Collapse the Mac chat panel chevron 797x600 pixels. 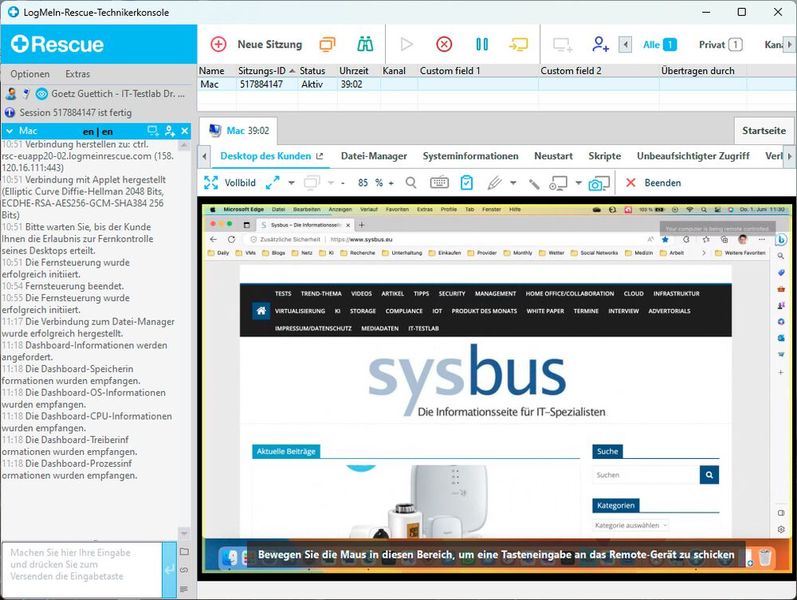[10, 131]
